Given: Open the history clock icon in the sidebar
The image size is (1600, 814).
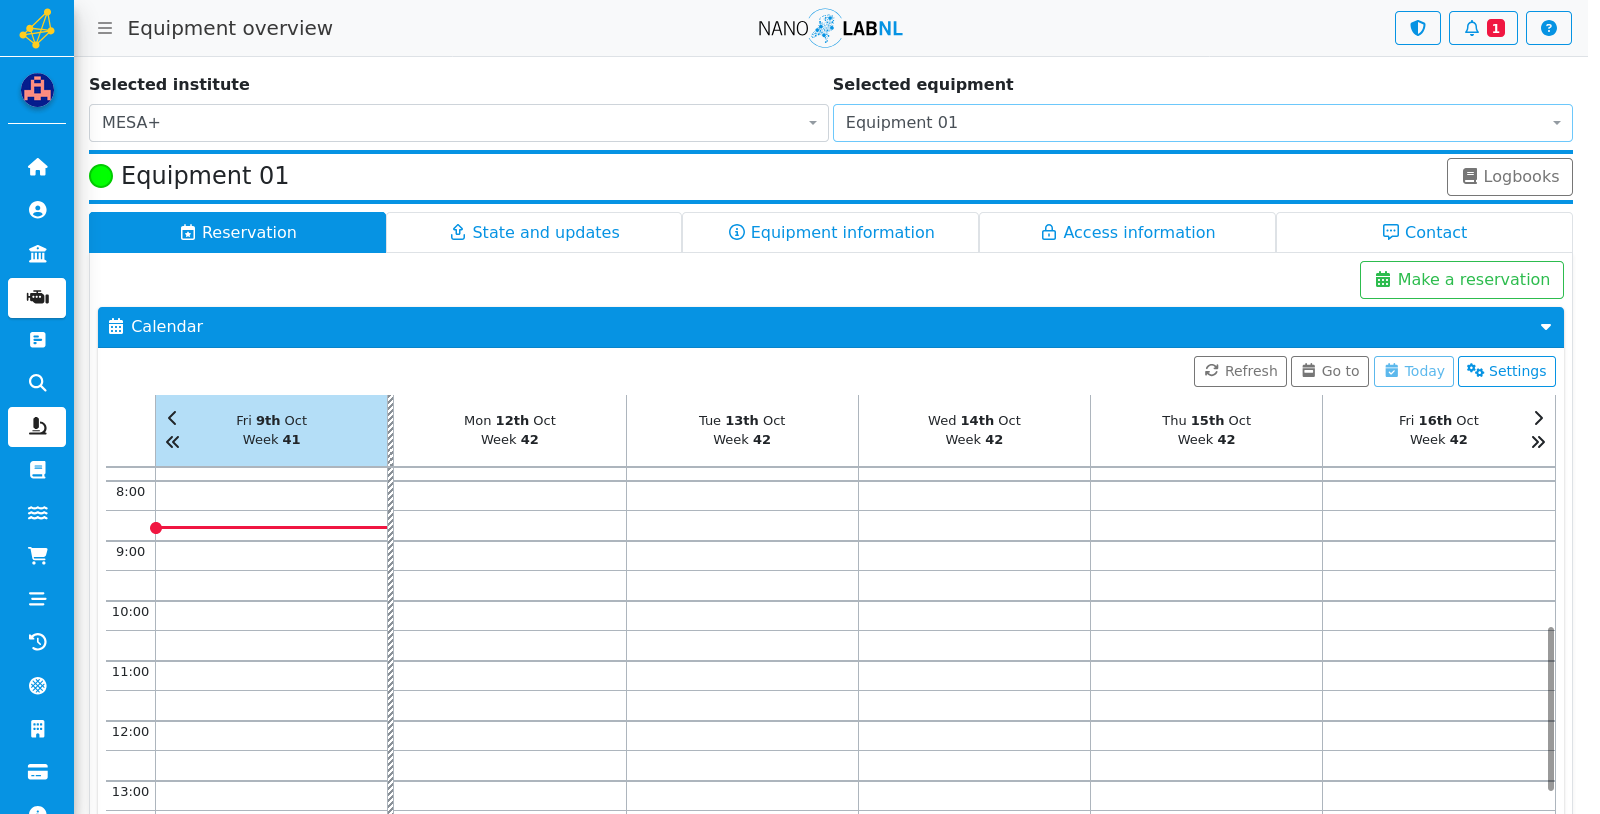Looking at the screenshot, I should [37, 642].
